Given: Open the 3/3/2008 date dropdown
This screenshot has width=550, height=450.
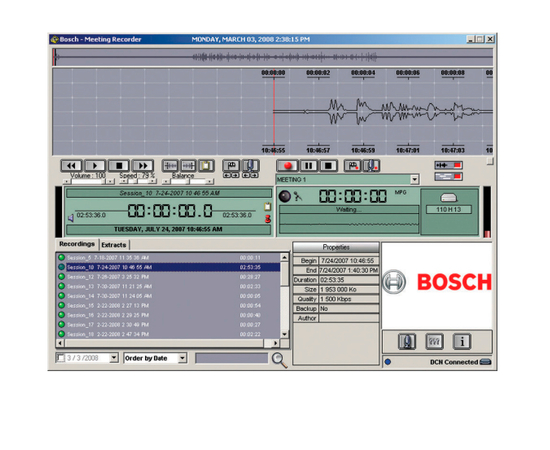Looking at the screenshot, I should click(114, 358).
